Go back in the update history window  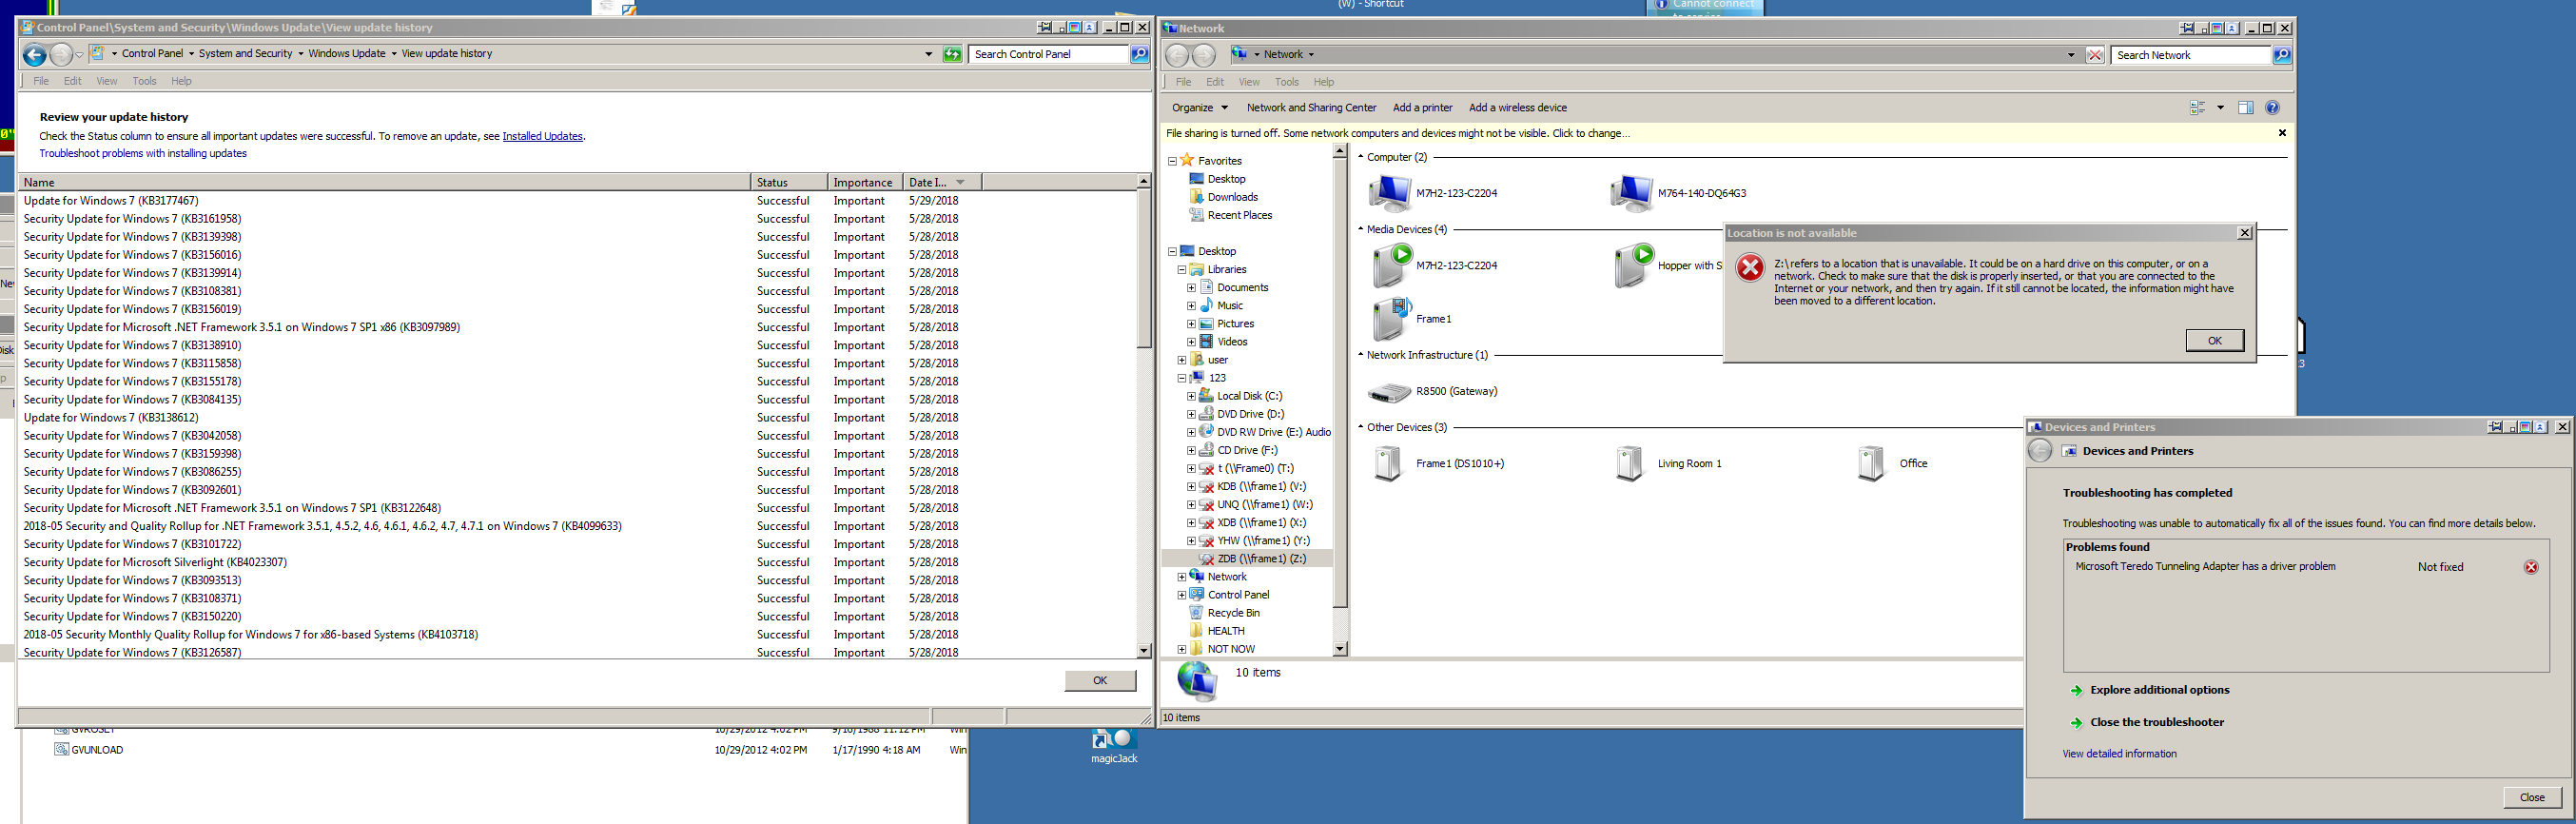[x=34, y=55]
